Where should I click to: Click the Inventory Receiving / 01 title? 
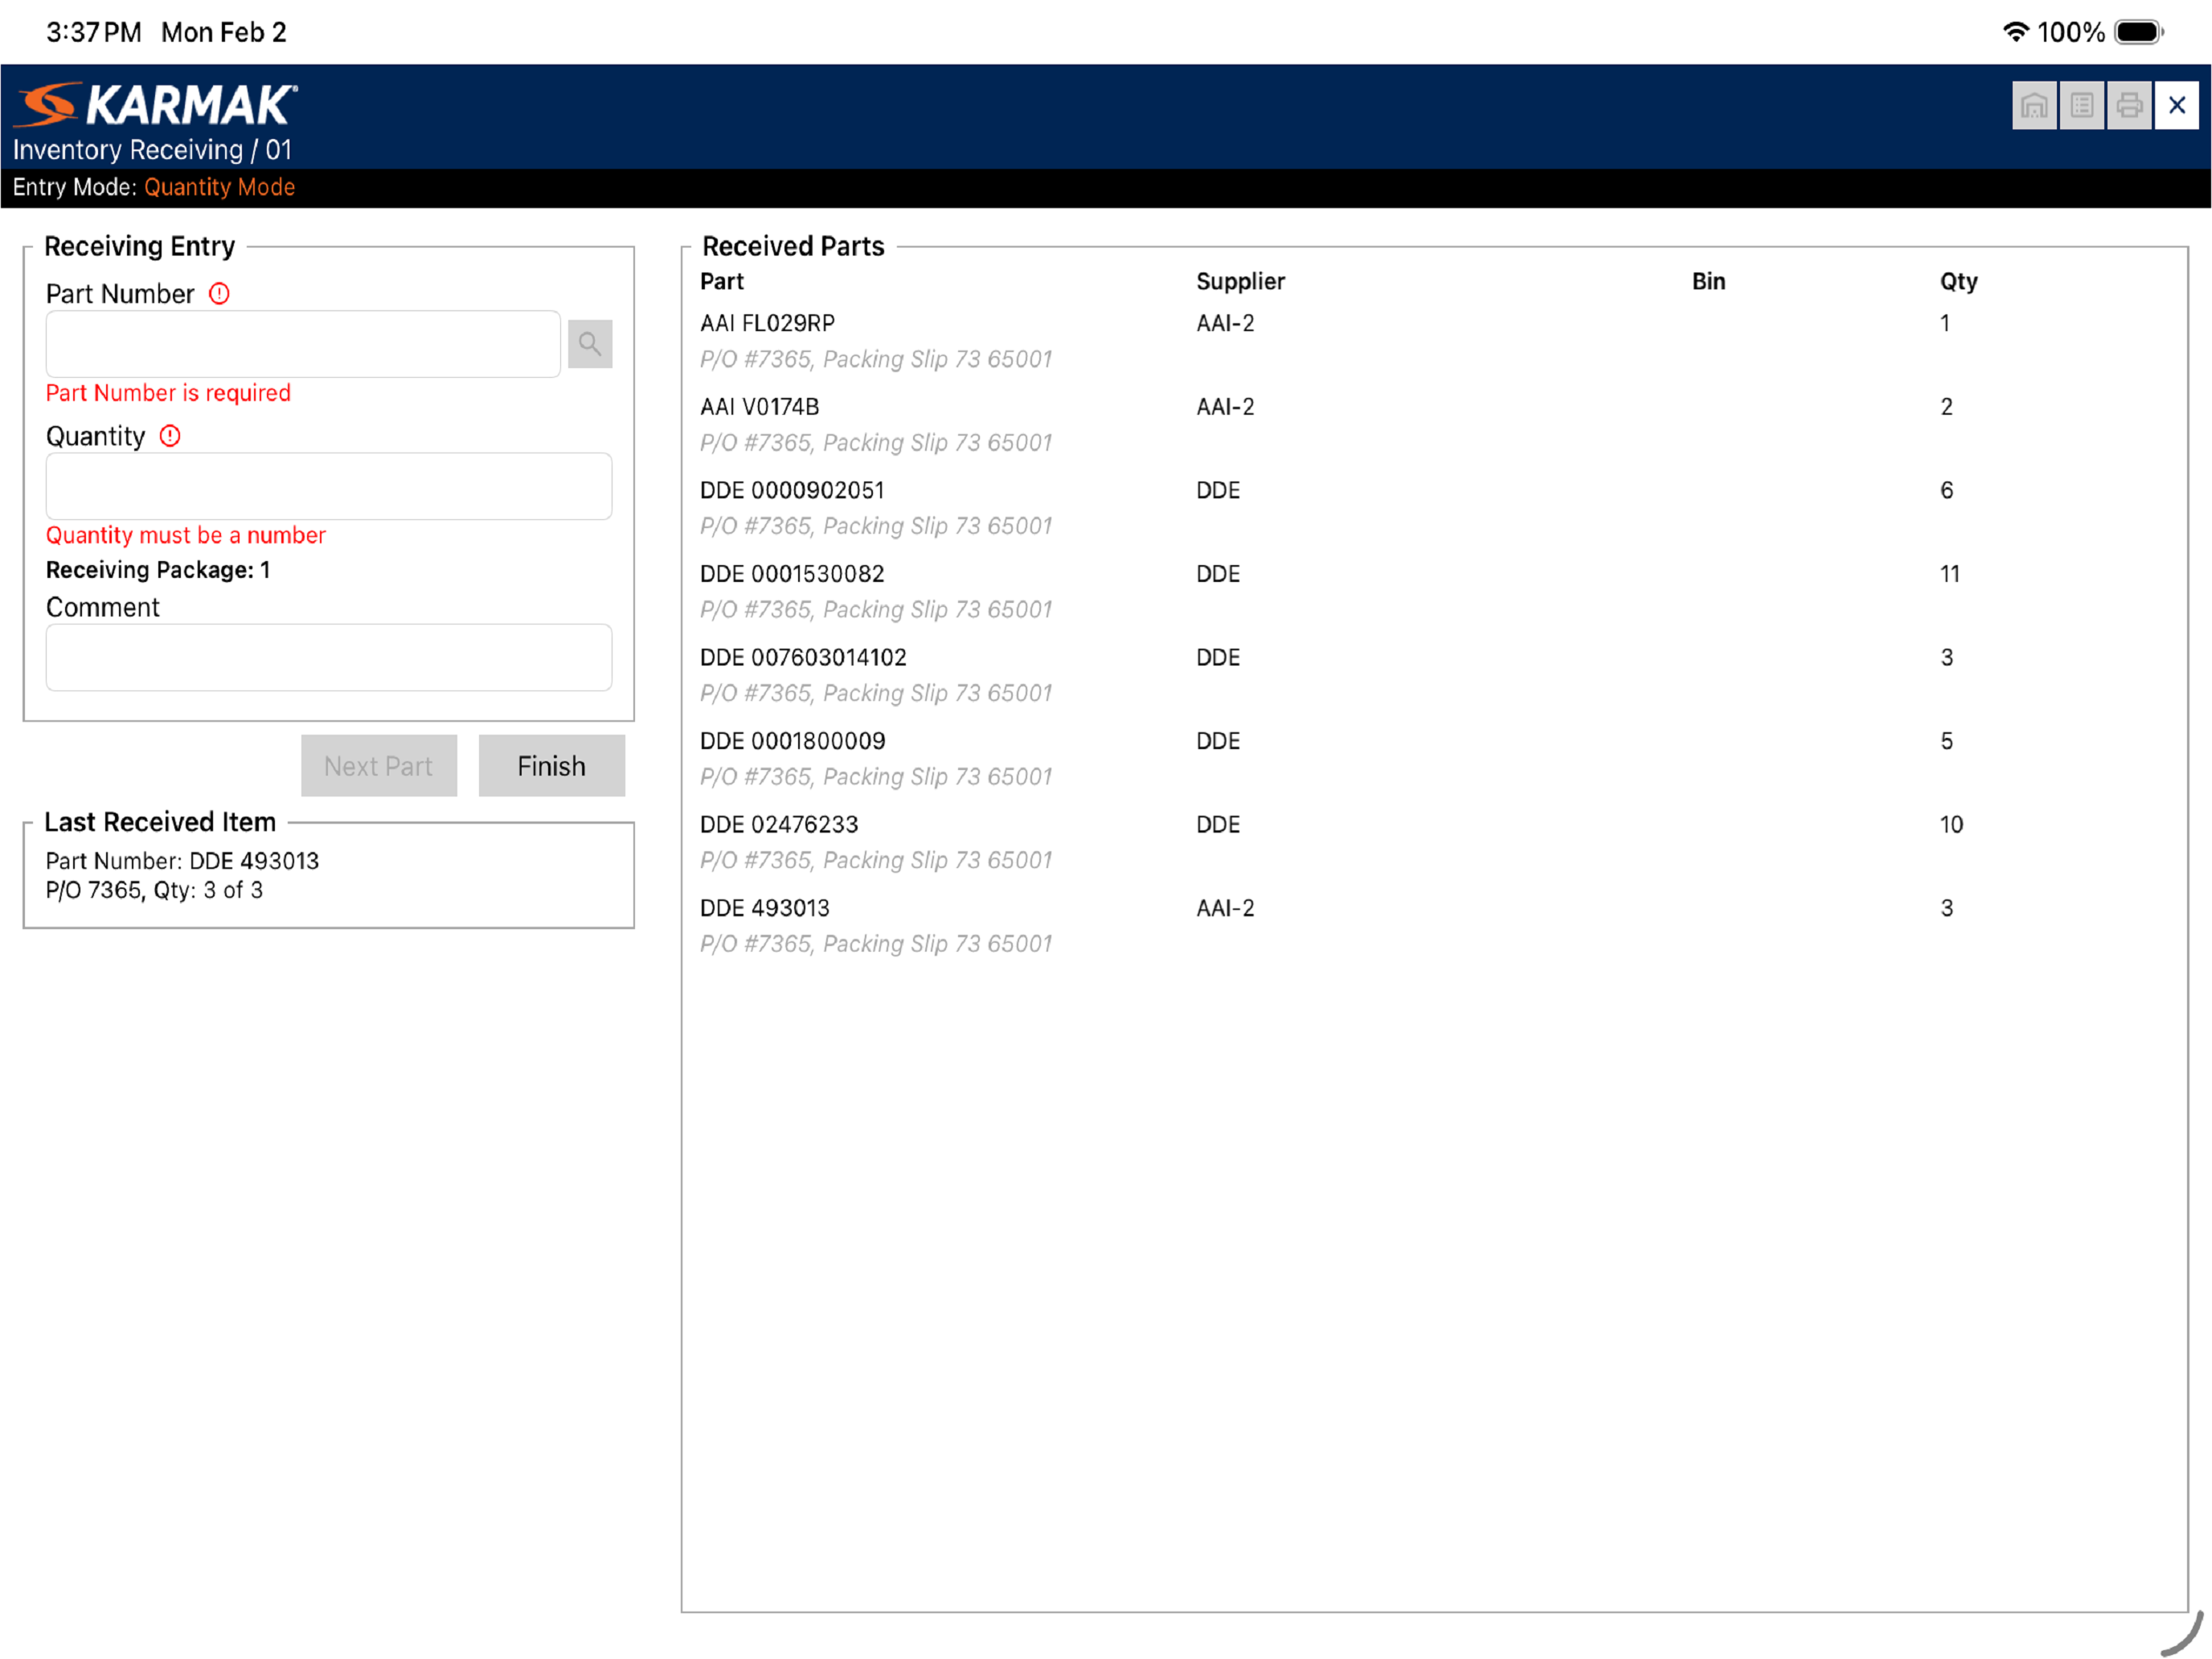click(x=152, y=150)
